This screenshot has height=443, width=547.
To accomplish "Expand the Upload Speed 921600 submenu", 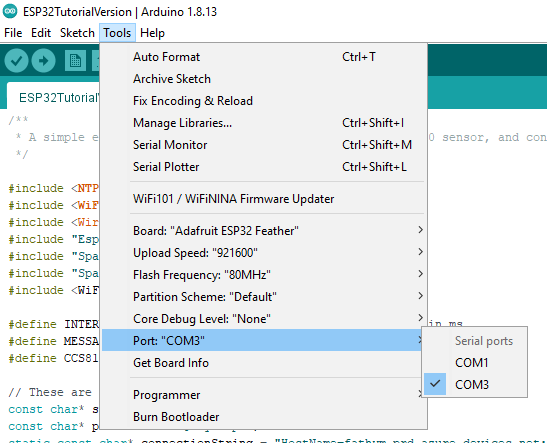I will coord(263,253).
